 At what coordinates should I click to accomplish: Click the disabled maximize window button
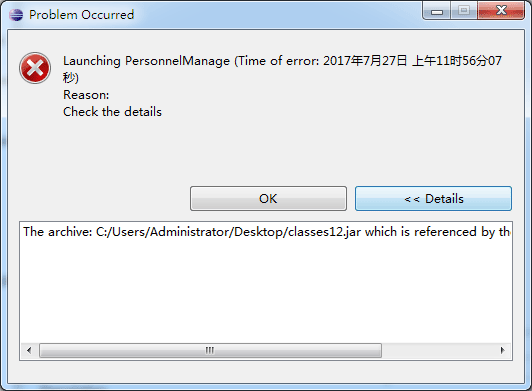(464, 11)
